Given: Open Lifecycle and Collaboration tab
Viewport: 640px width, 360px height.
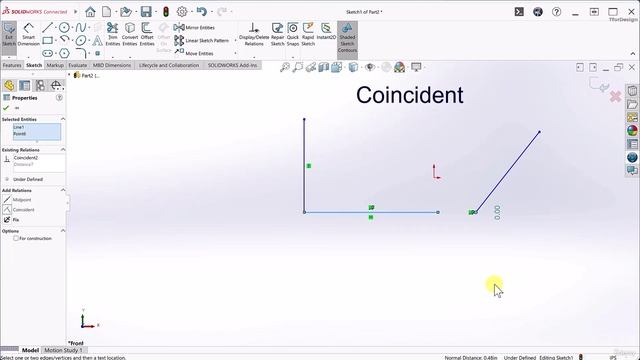Looking at the screenshot, I should point(169,65).
